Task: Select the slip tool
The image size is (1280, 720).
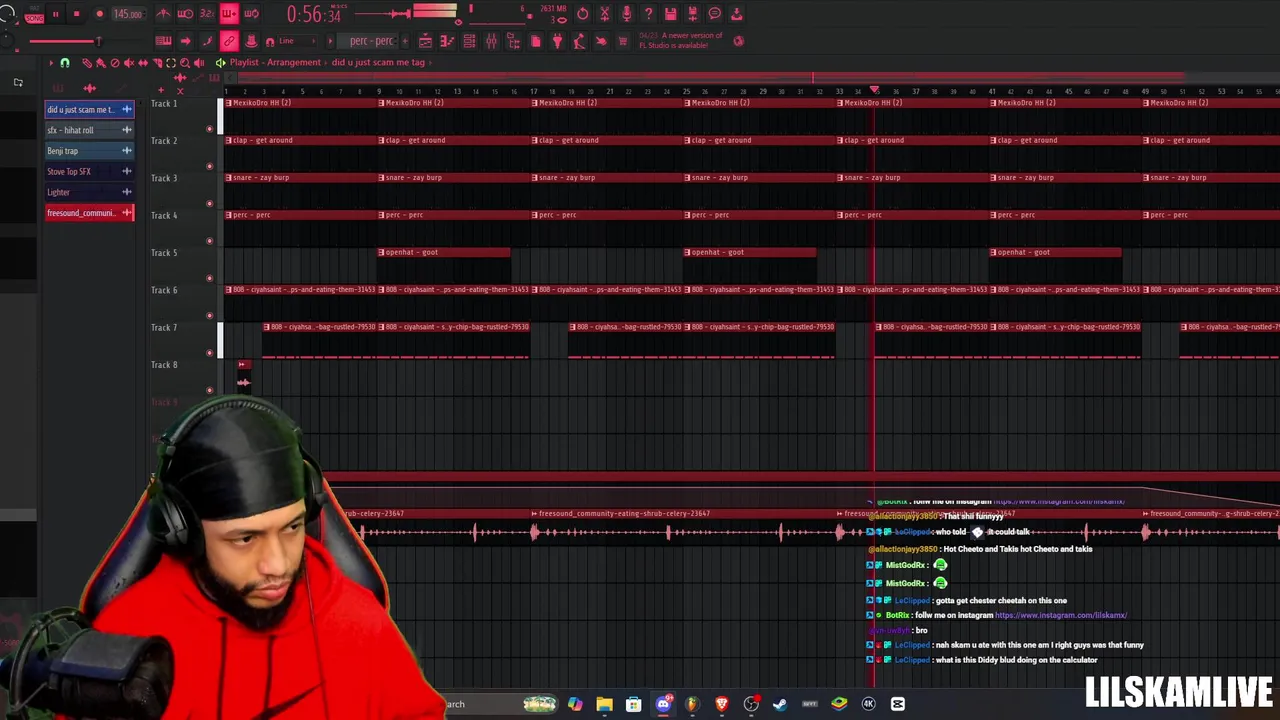Action: pyautogui.click(x=143, y=63)
